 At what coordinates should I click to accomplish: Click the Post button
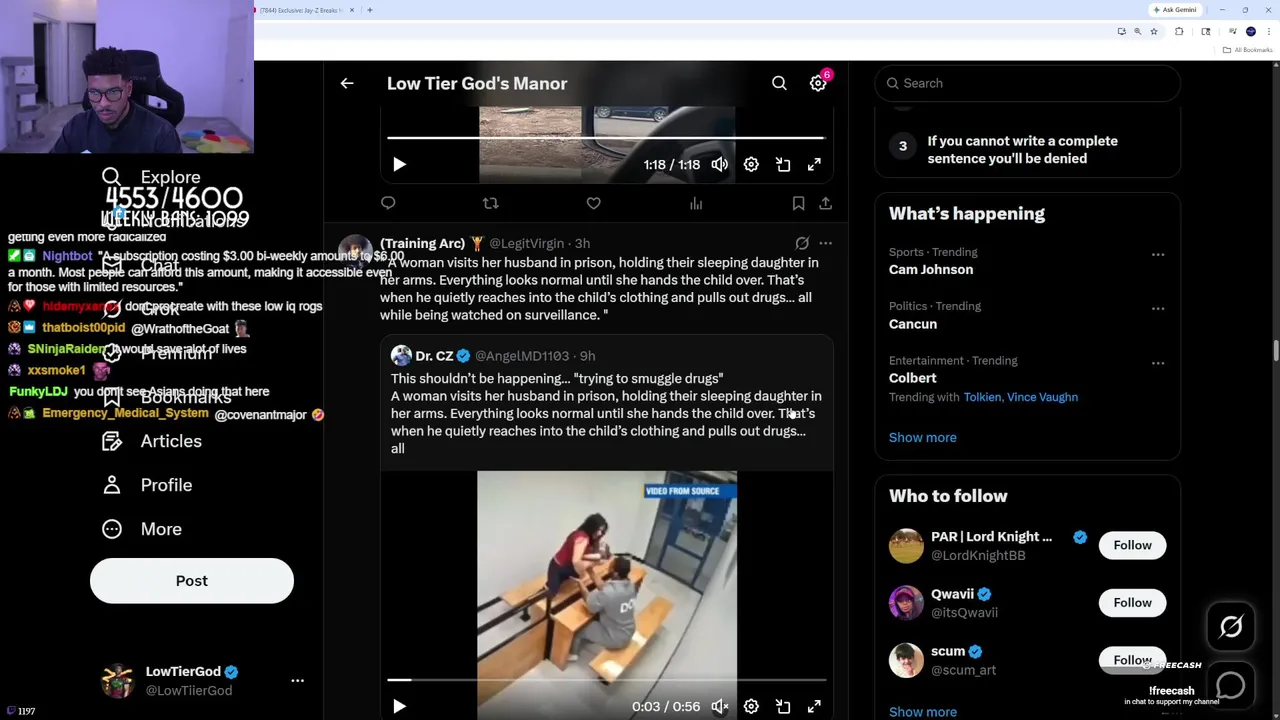(192, 581)
